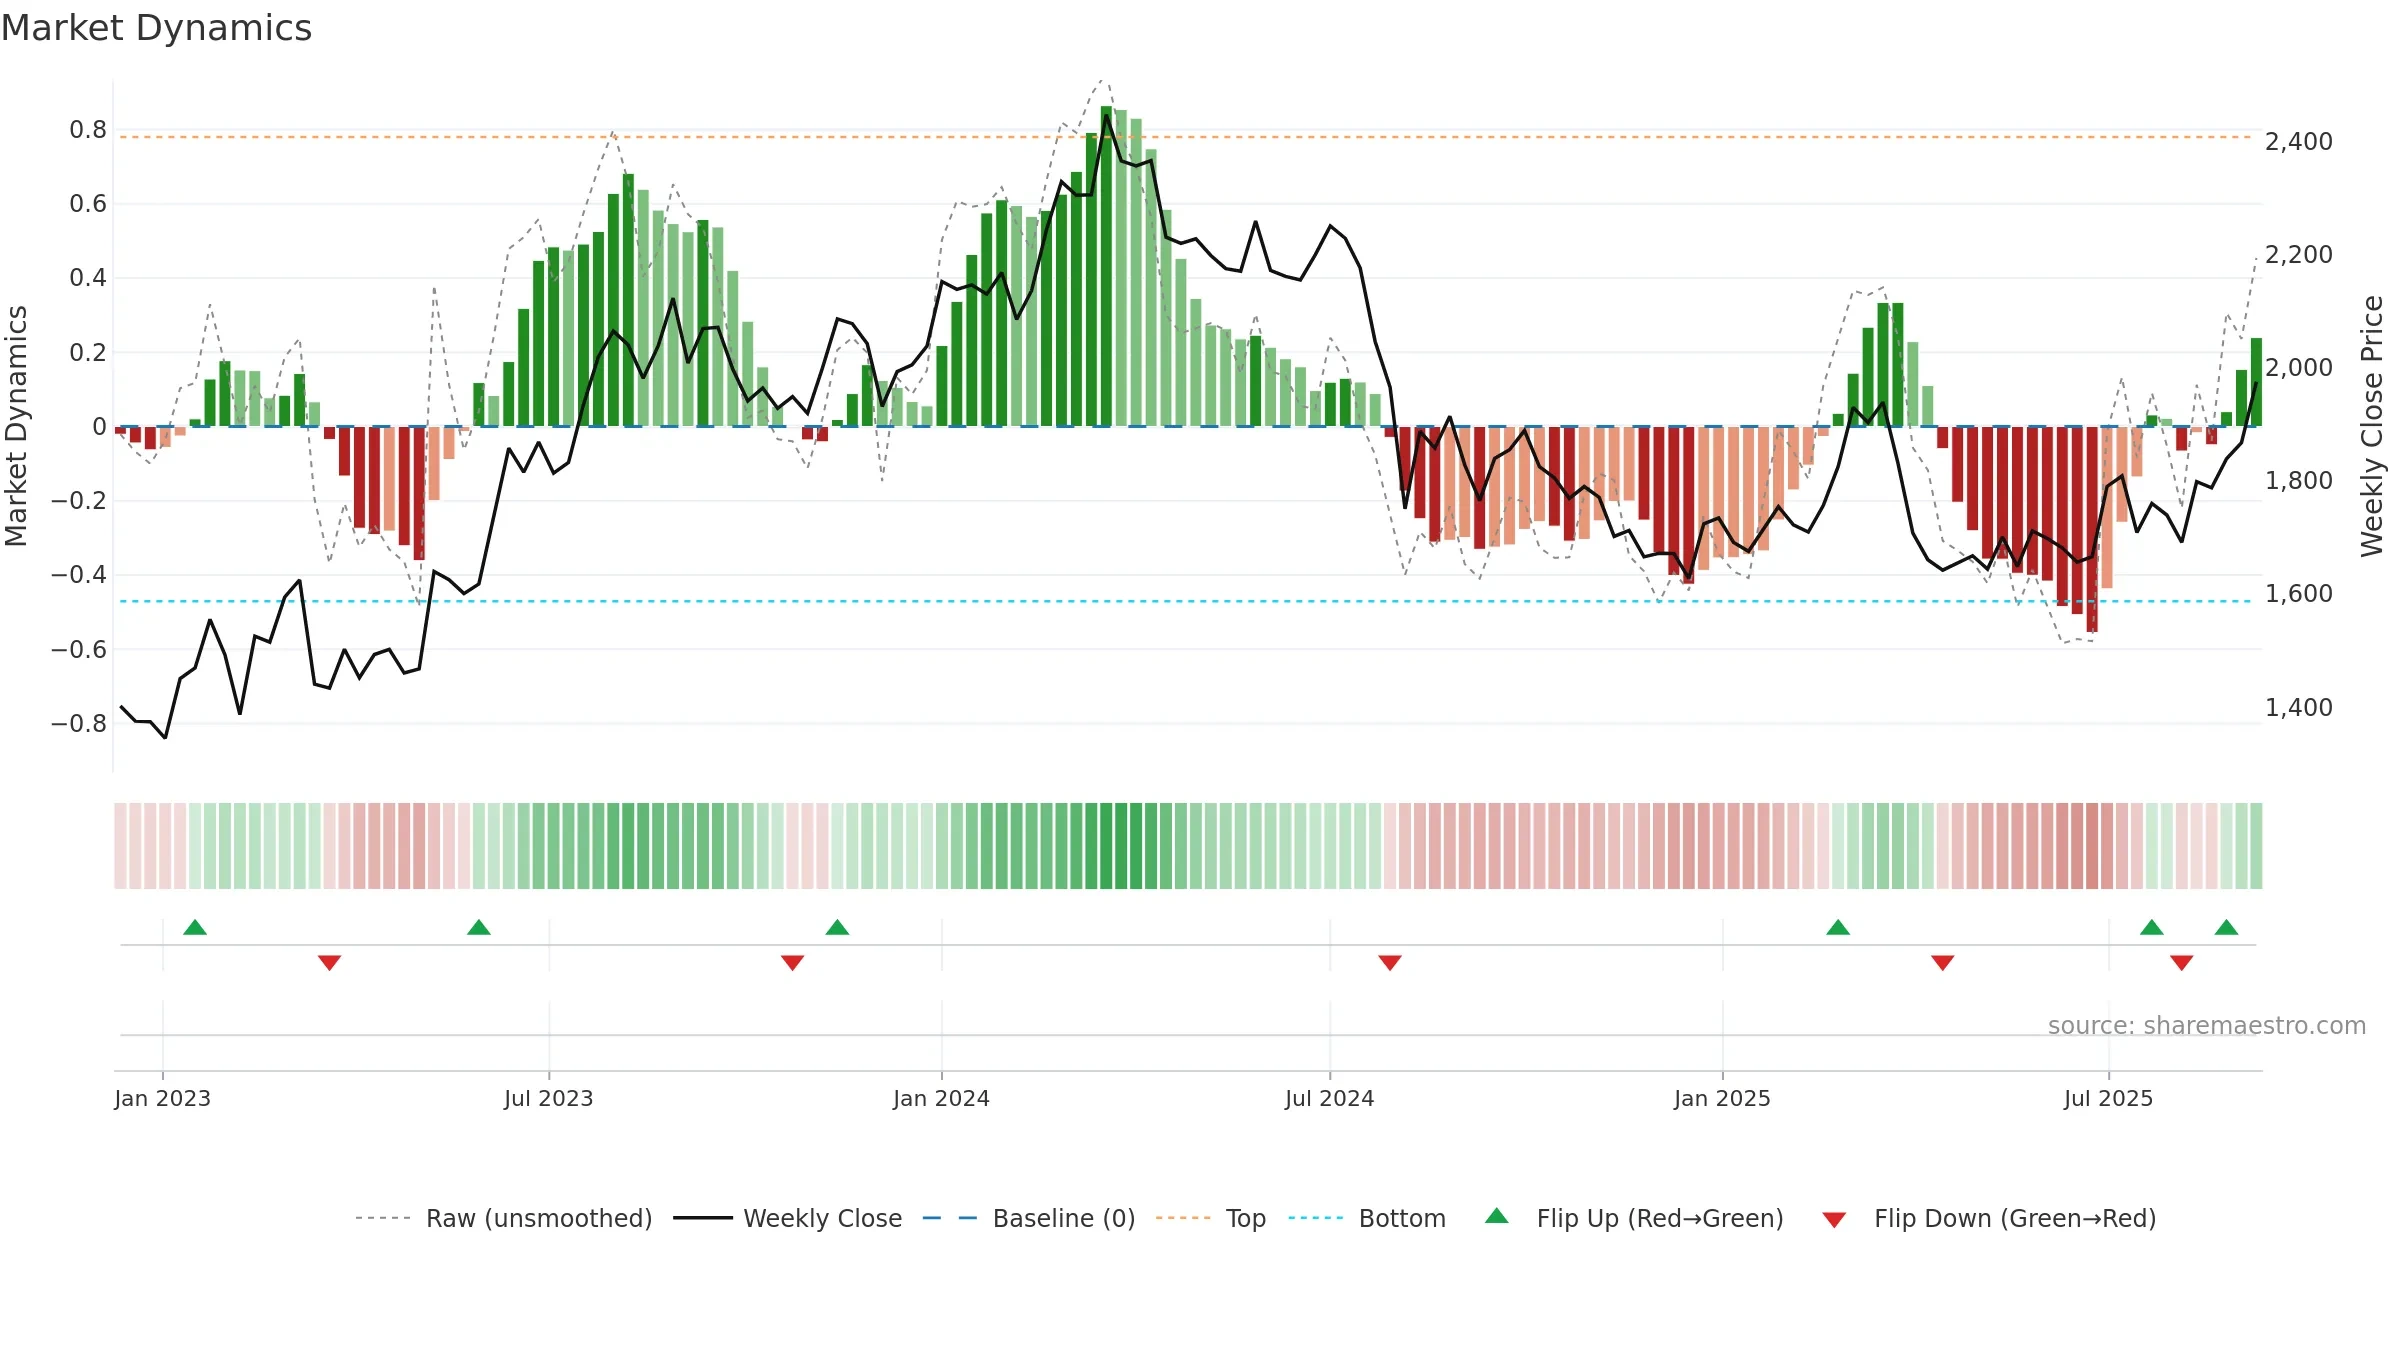Toggle the Baseline (0) legend entry

1029,1218
